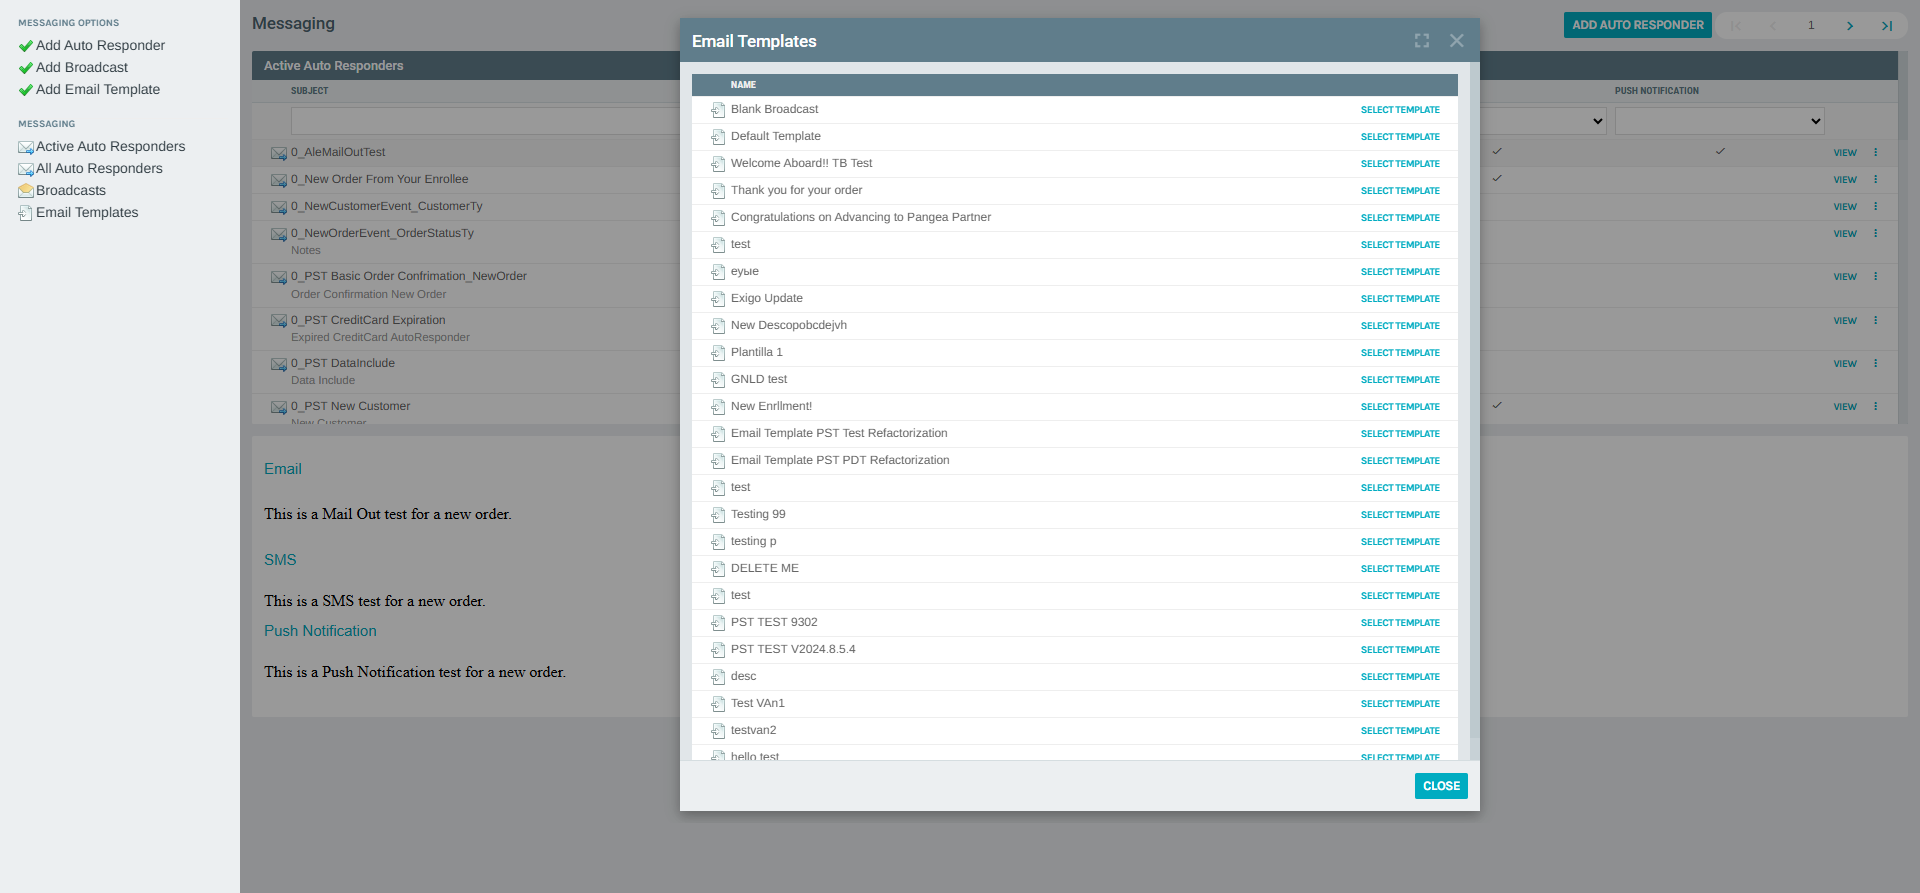Click the SMS preview heading

click(x=280, y=560)
